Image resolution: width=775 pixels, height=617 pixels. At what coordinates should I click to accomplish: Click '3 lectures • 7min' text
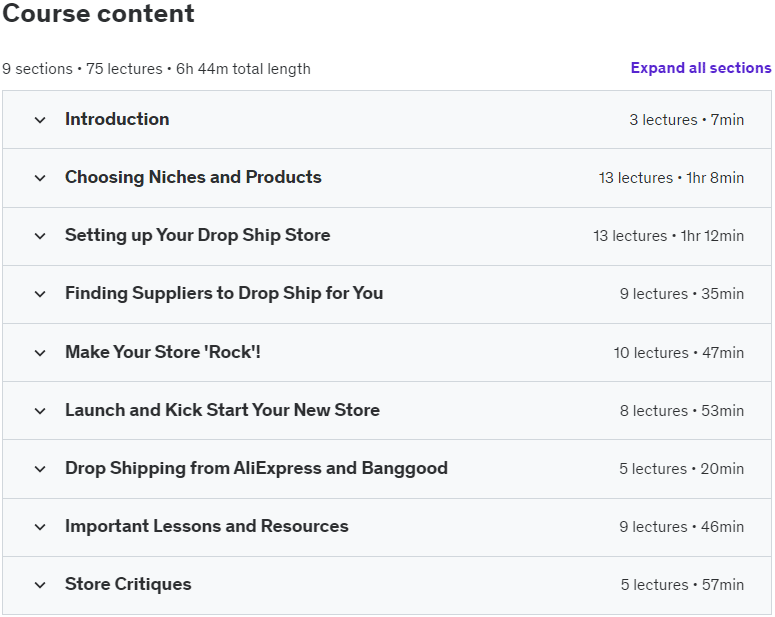687,120
